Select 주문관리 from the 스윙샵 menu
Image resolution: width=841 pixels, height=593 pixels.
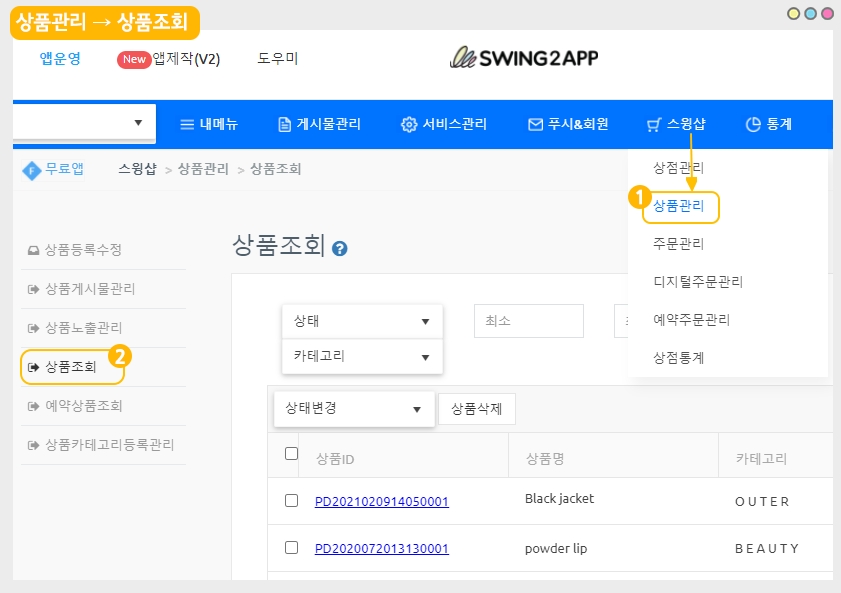point(679,243)
